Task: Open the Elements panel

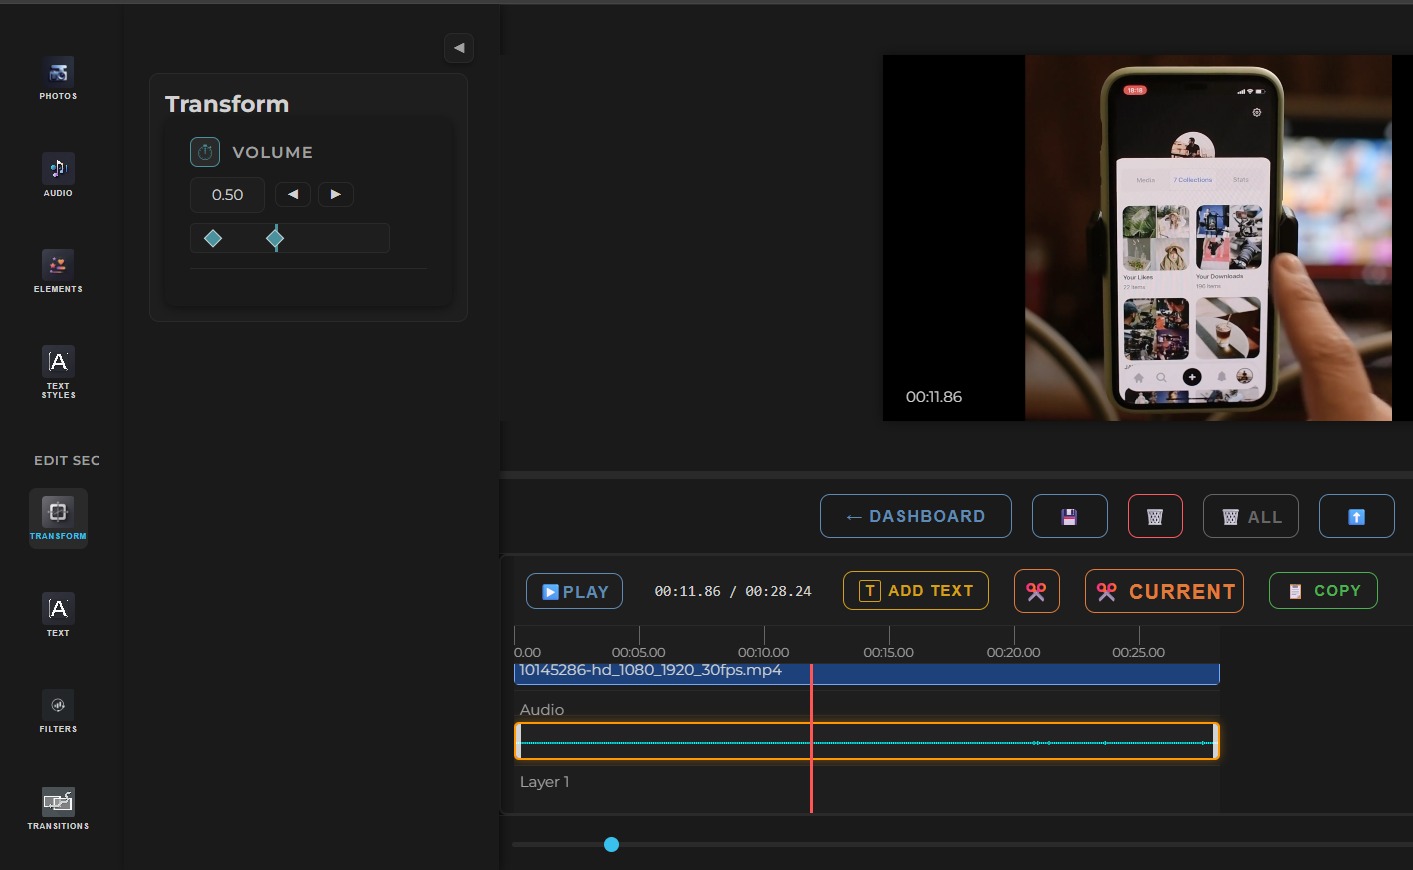Action: [58, 272]
